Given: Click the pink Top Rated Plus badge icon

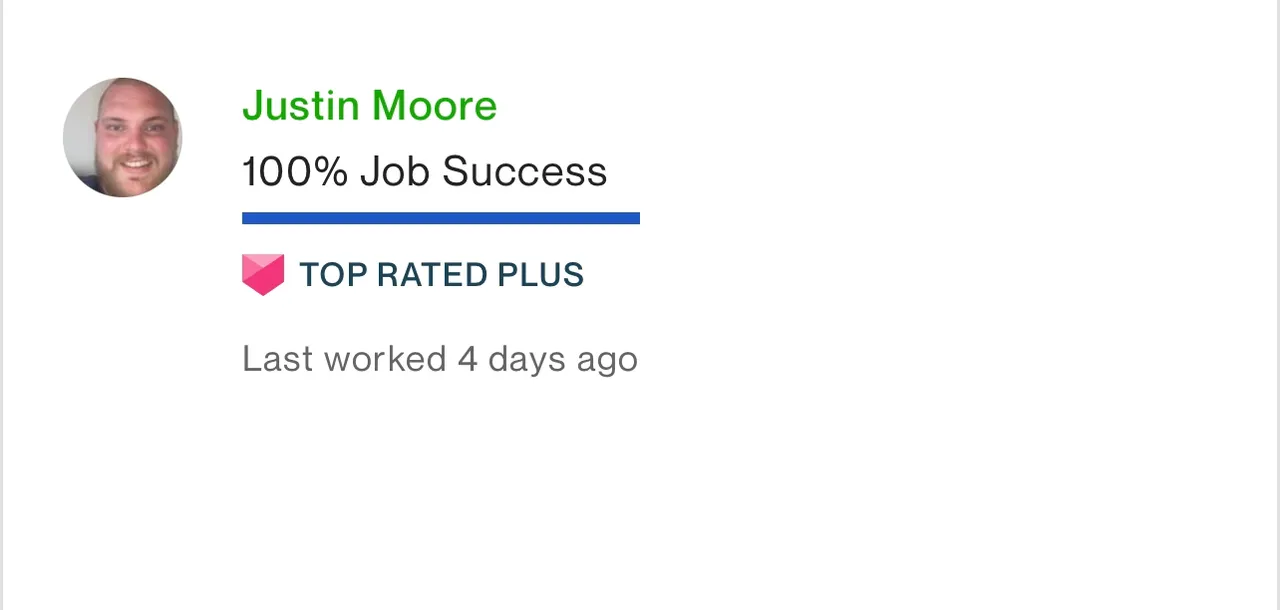Looking at the screenshot, I should 263,275.
